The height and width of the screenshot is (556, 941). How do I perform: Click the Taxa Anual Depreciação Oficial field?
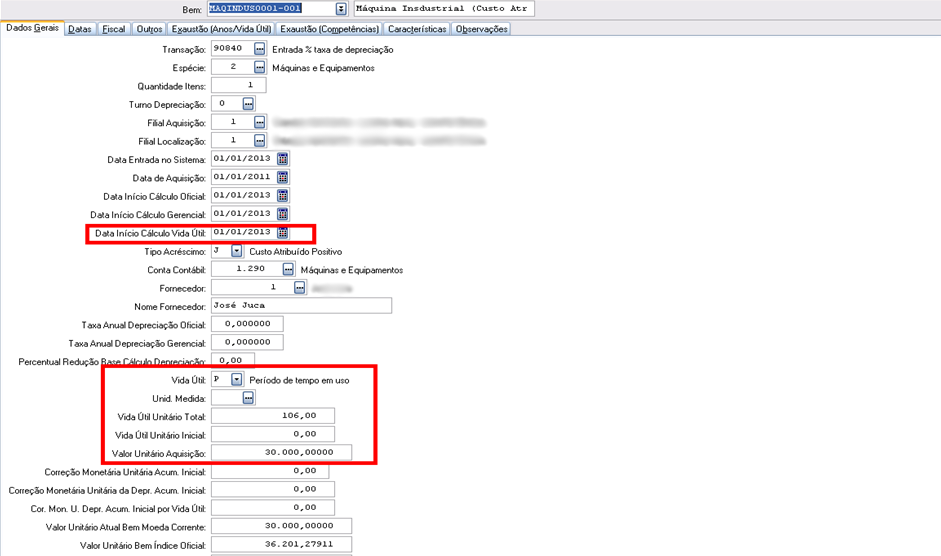pyautogui.click(x=247, y=324)
